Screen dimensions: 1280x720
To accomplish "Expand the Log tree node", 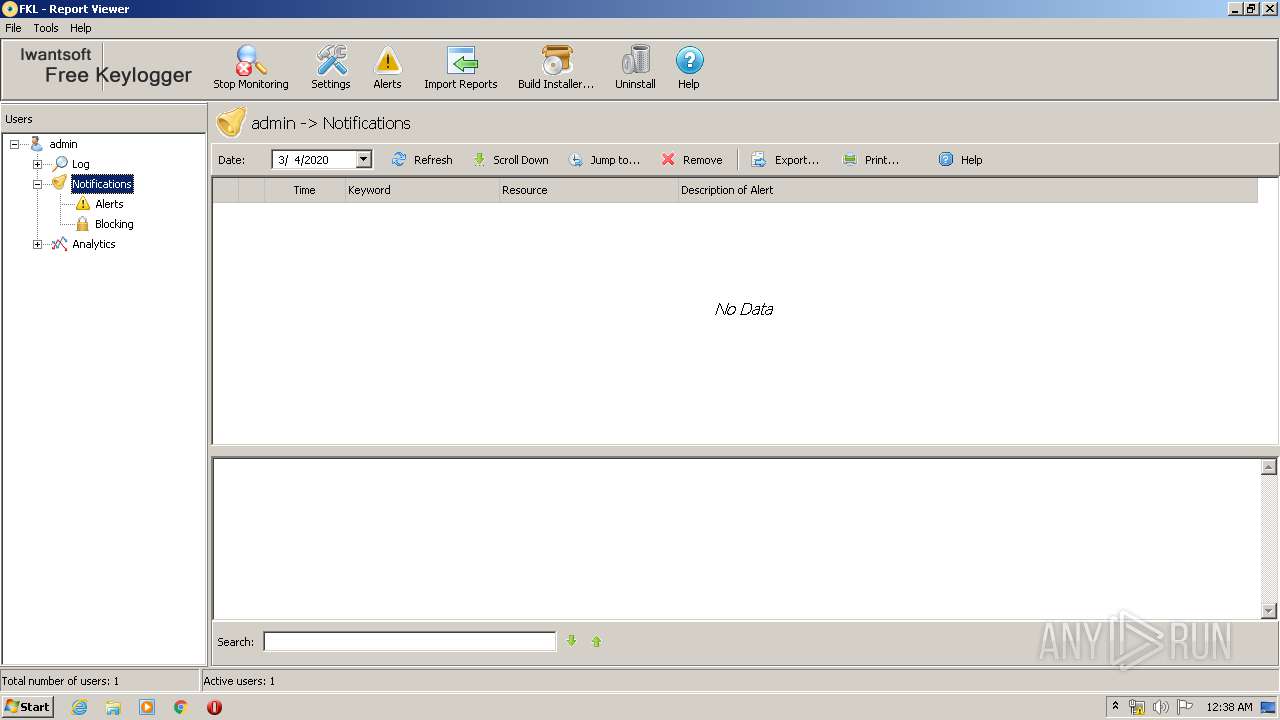I will pos(38,164).
